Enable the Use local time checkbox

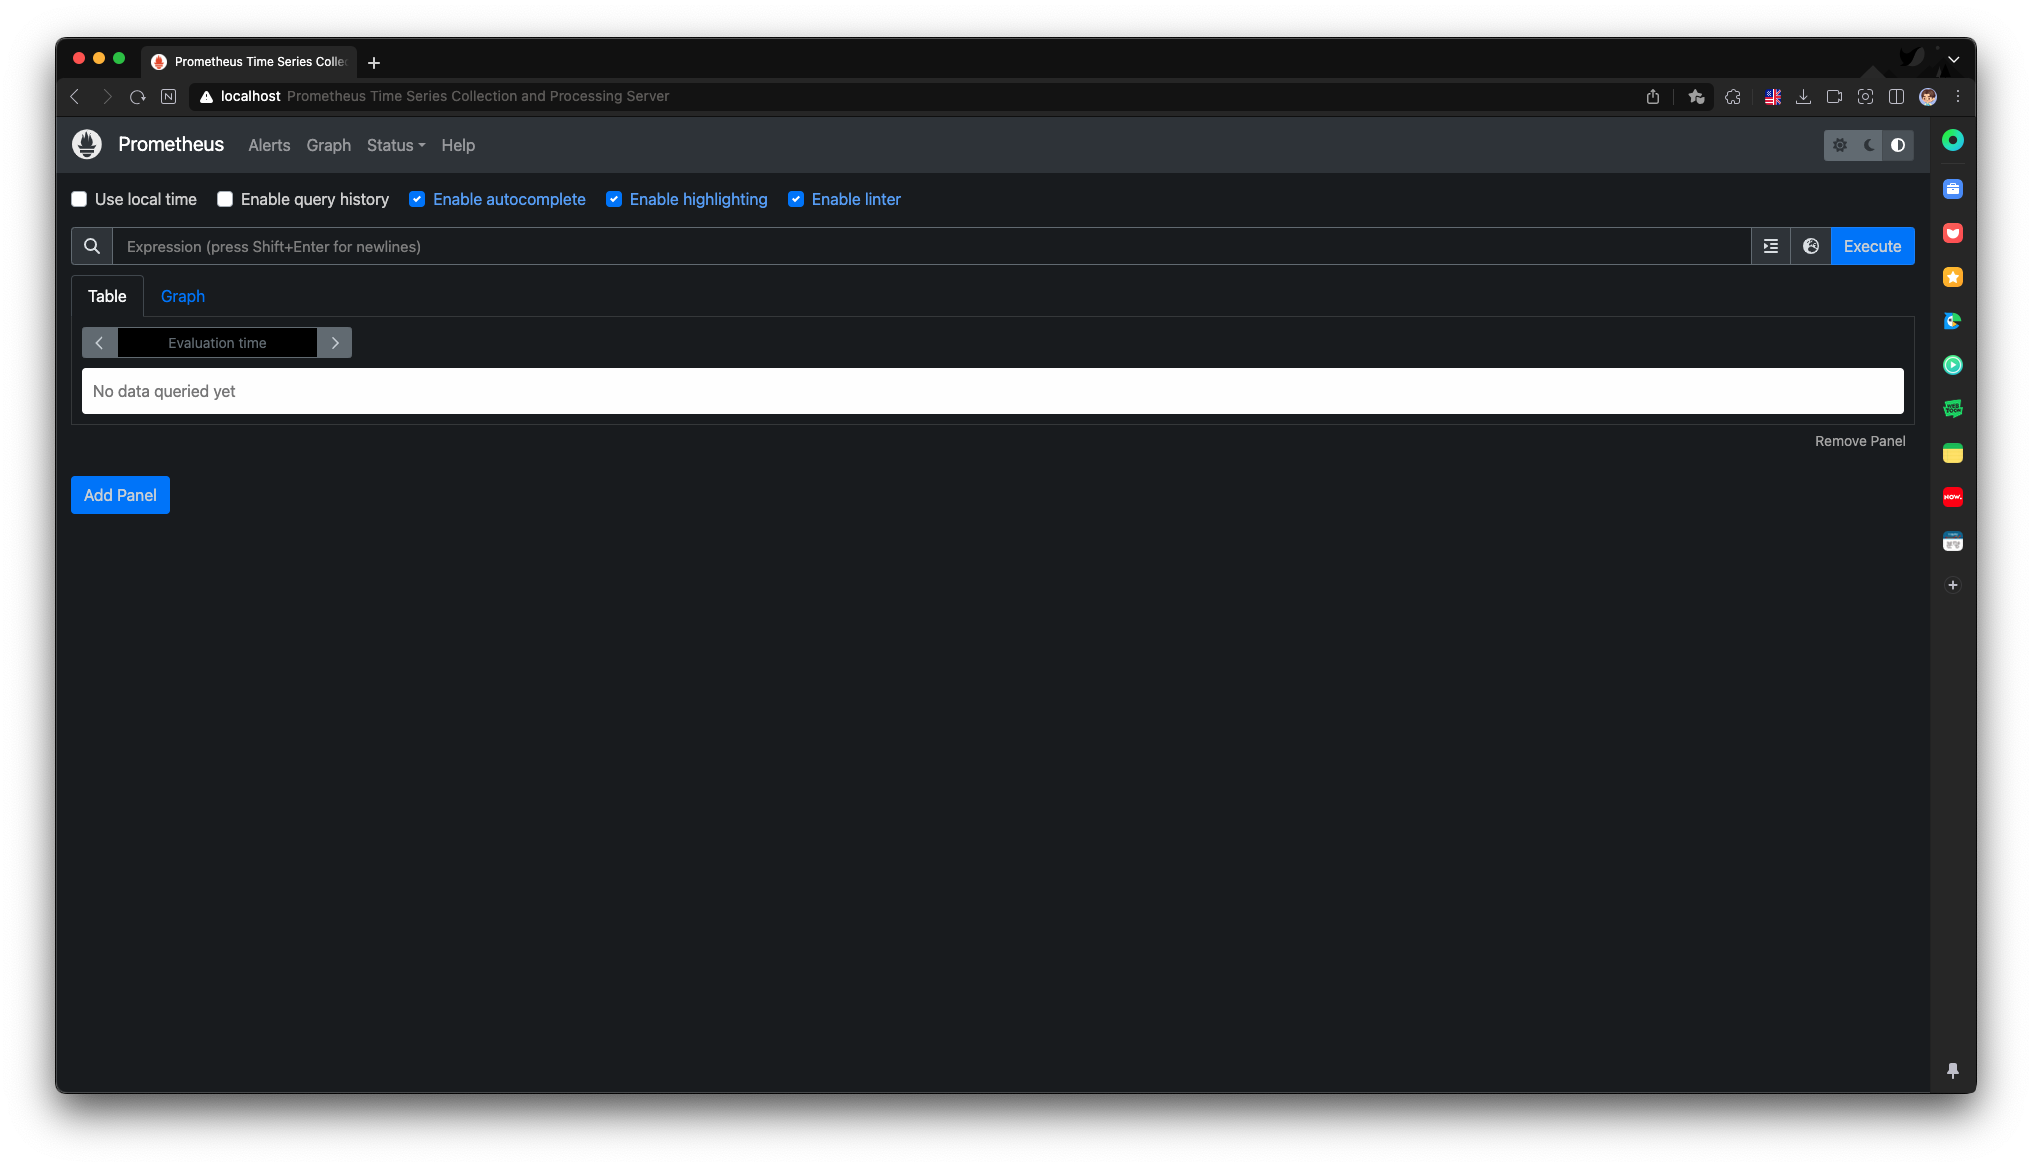pos(79,199)
